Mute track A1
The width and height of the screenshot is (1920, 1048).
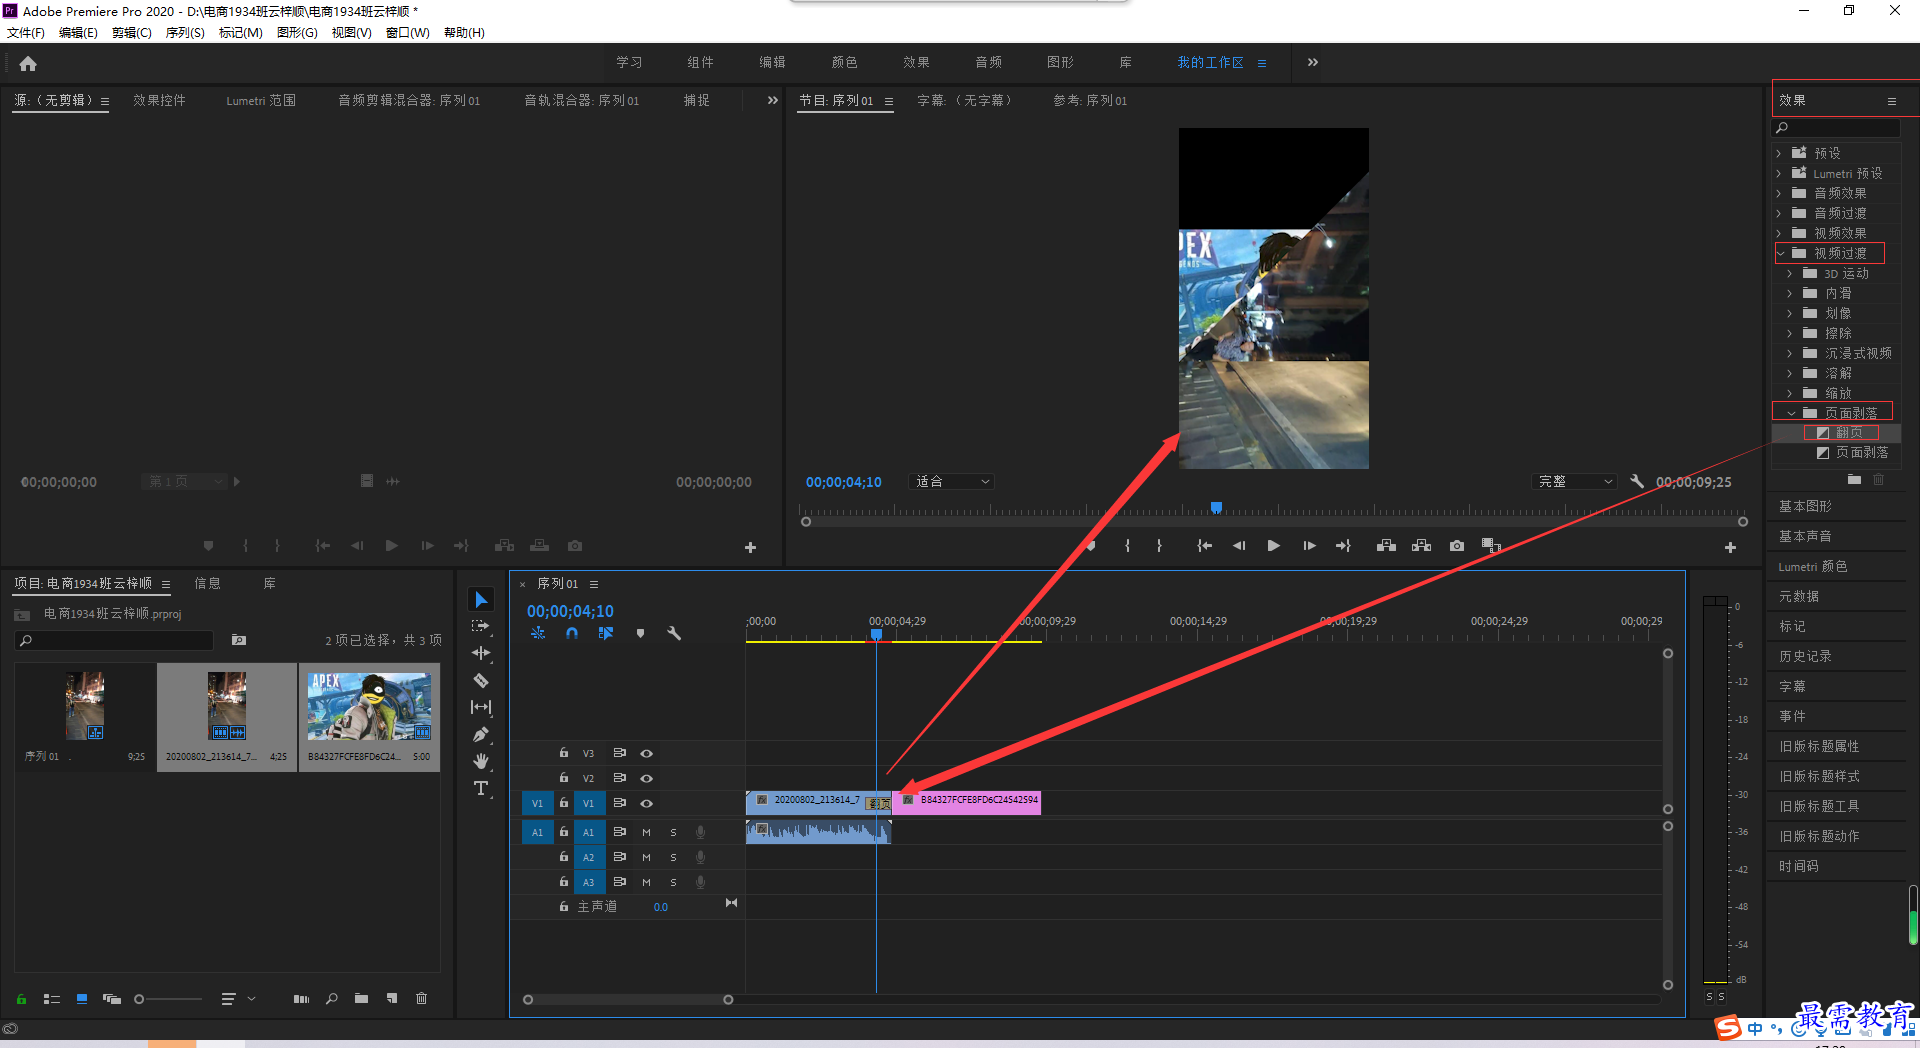point(646,832)
